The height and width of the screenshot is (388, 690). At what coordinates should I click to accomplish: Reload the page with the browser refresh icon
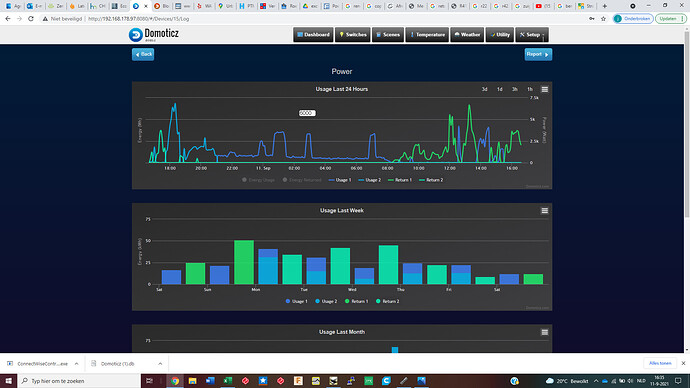31,19
